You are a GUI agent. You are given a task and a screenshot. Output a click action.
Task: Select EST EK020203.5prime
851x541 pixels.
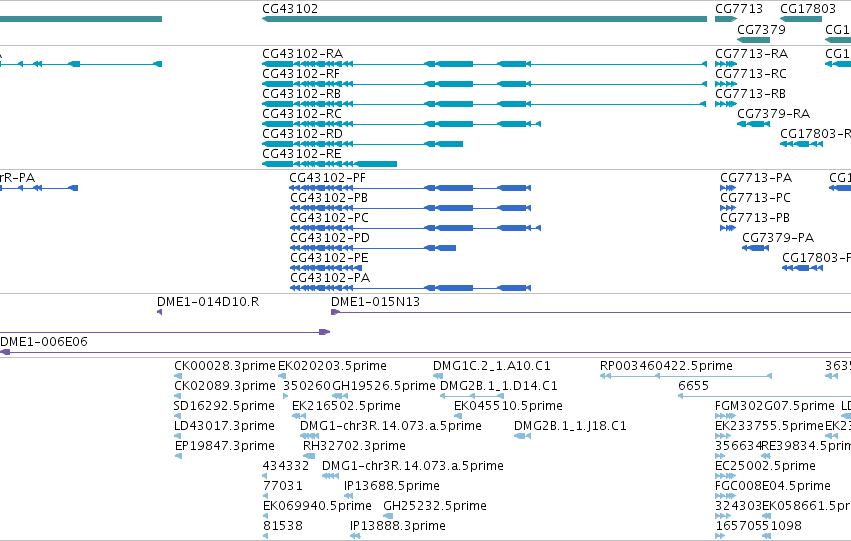(x=332, y=366)
